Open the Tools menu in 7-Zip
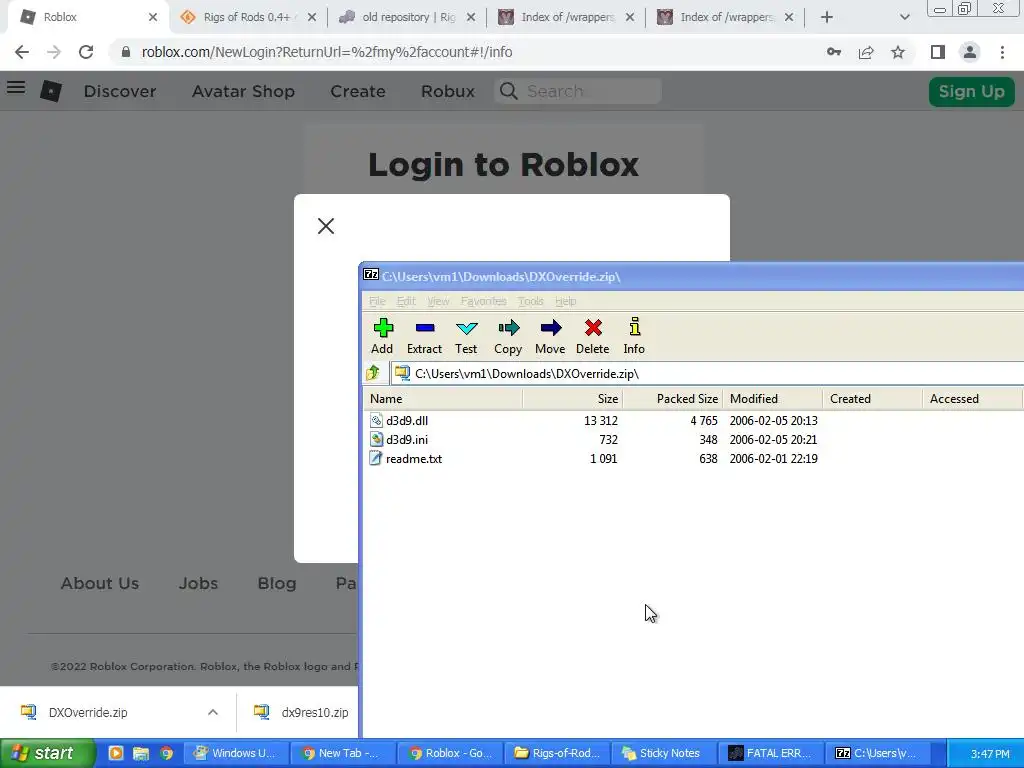Viewport: 1024px width, 768px height. point(530,301)
